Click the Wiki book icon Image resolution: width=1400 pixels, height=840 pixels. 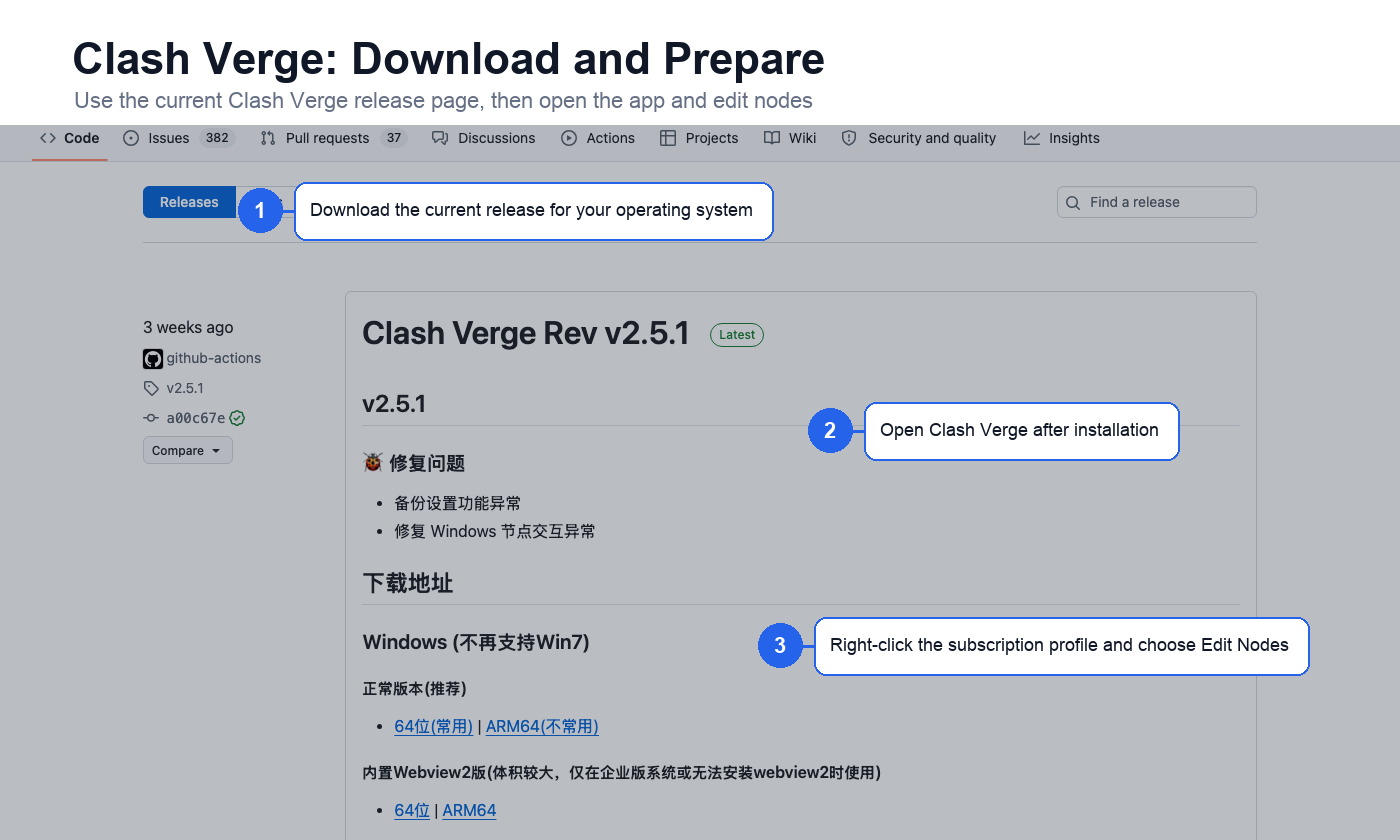tap(772, 138)
